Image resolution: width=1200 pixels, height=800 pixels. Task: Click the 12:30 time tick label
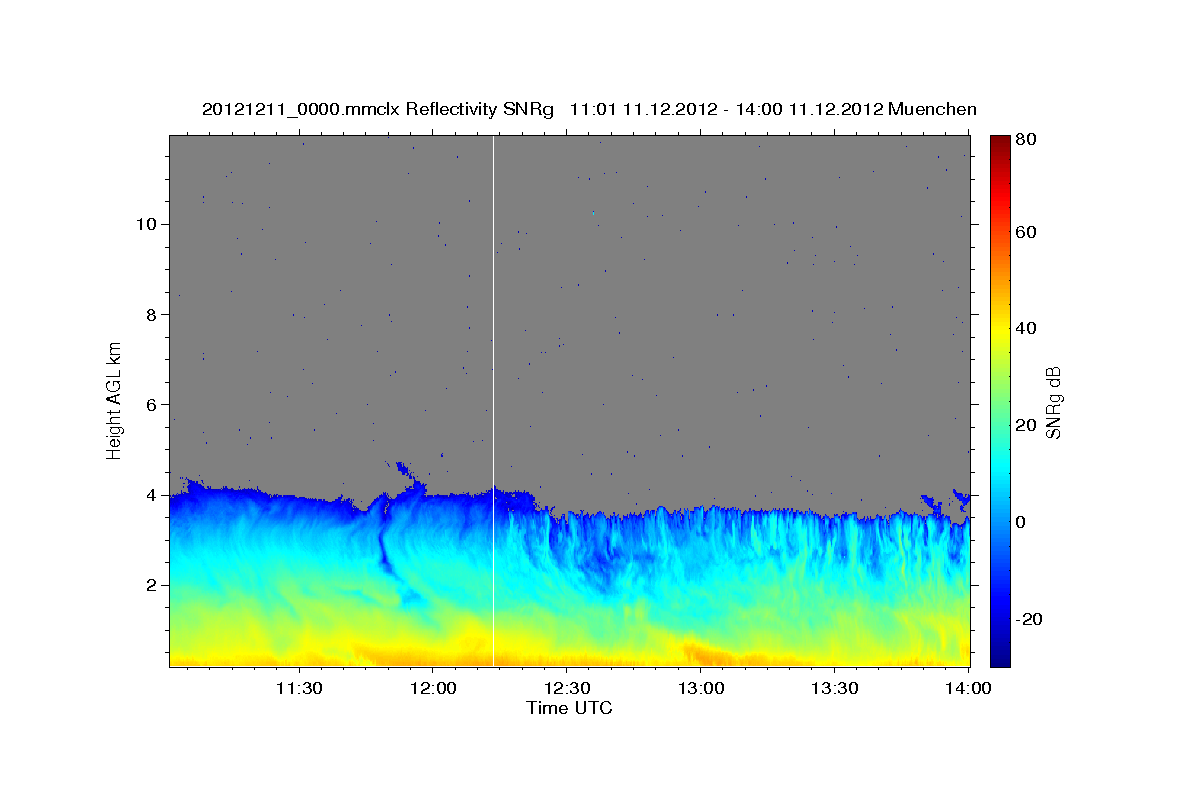tap(566, 688)
